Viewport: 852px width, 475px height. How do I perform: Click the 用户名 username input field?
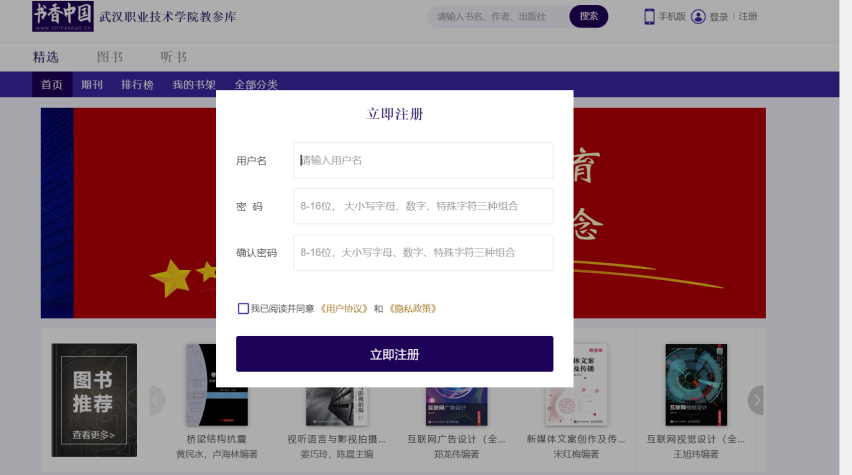(x=423, y=160)
